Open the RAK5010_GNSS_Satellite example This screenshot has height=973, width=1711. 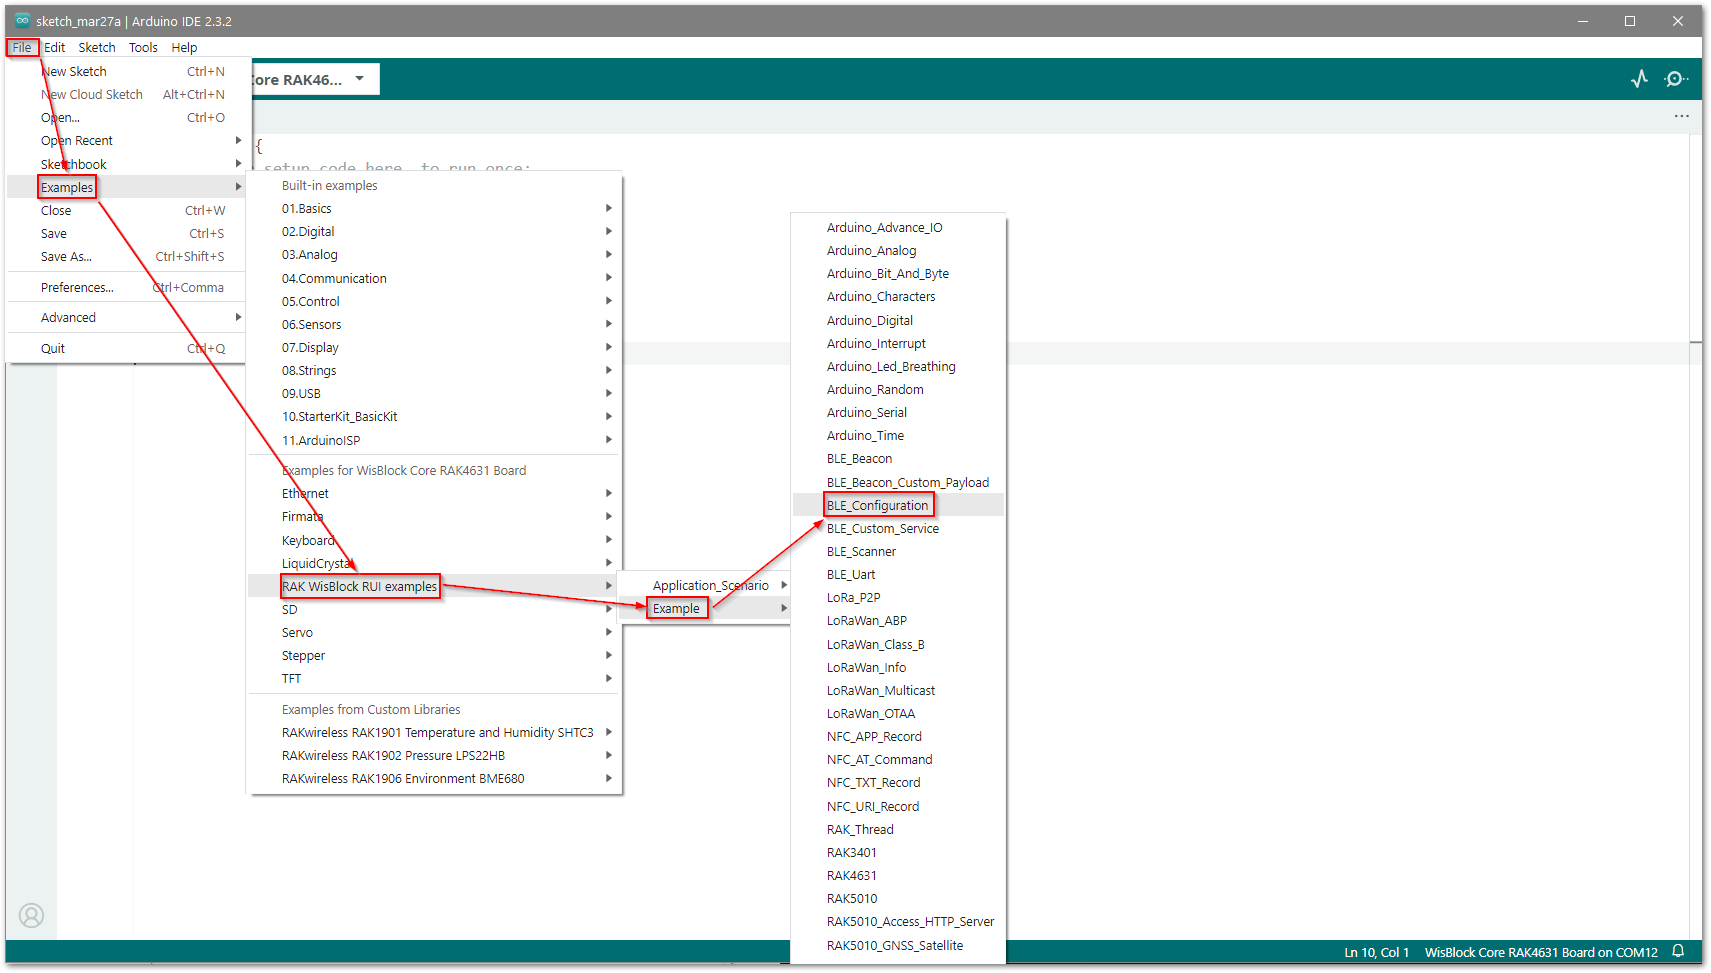pyautogui.click(x=898, y=945)
